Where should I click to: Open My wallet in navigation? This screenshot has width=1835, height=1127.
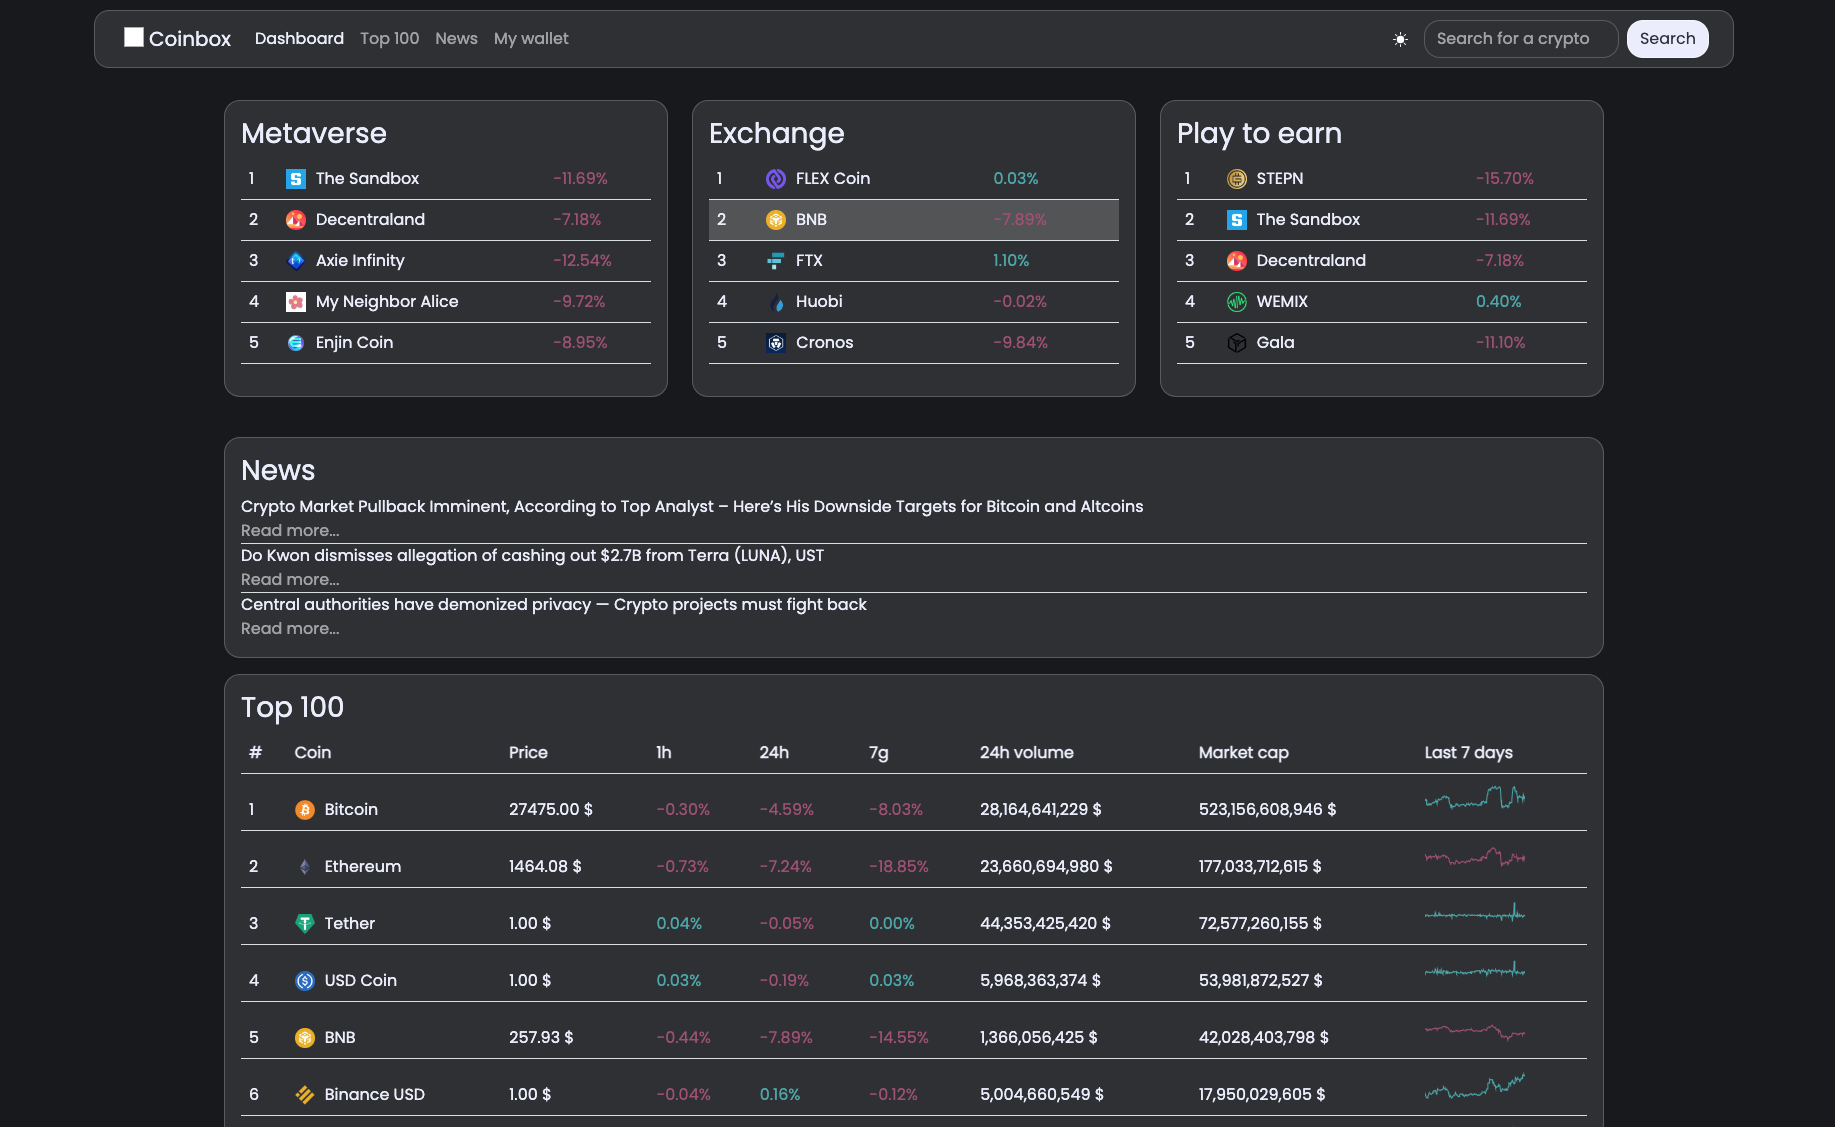[531, 38]
